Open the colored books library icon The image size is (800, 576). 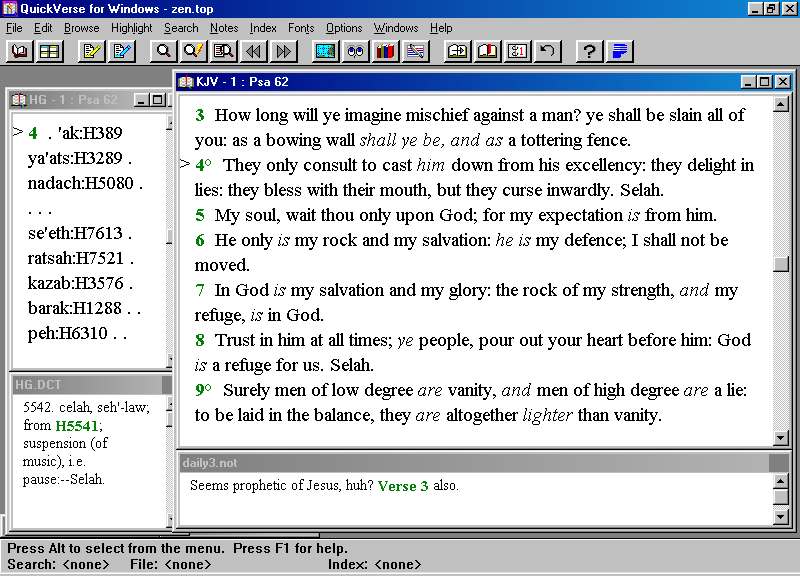tap(385, 51)
